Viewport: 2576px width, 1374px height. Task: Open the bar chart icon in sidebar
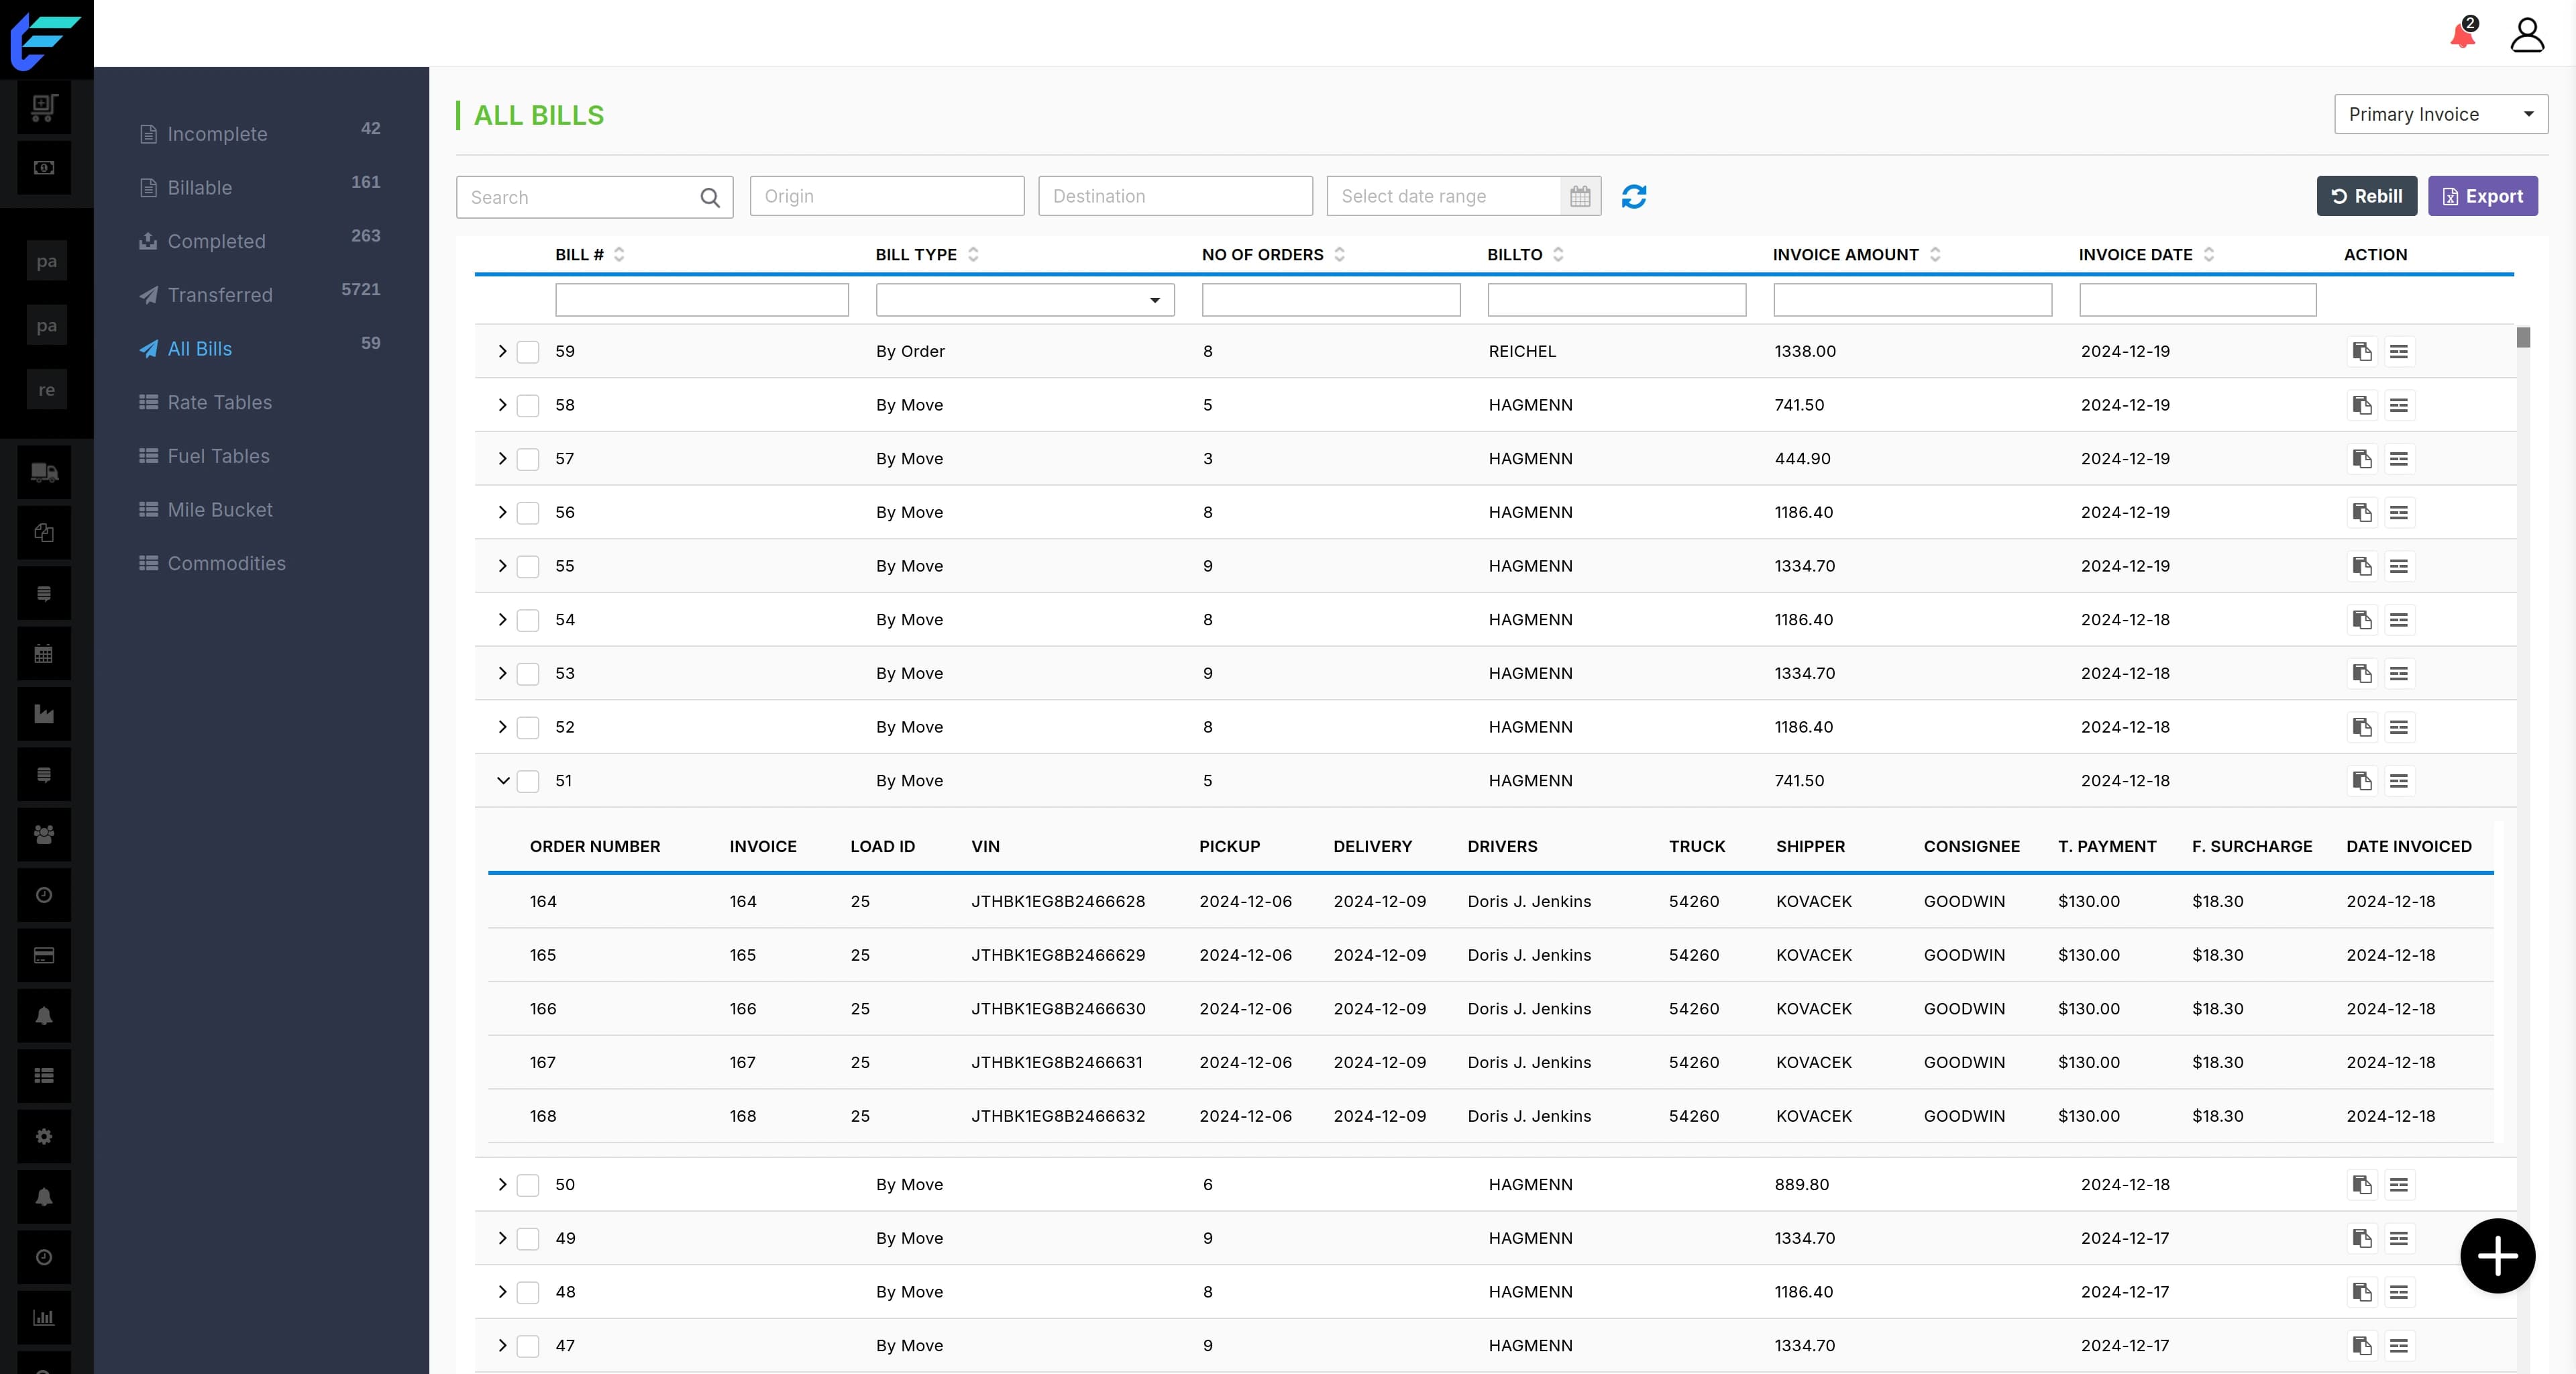pyautogui.click(x=44, y=1317)
